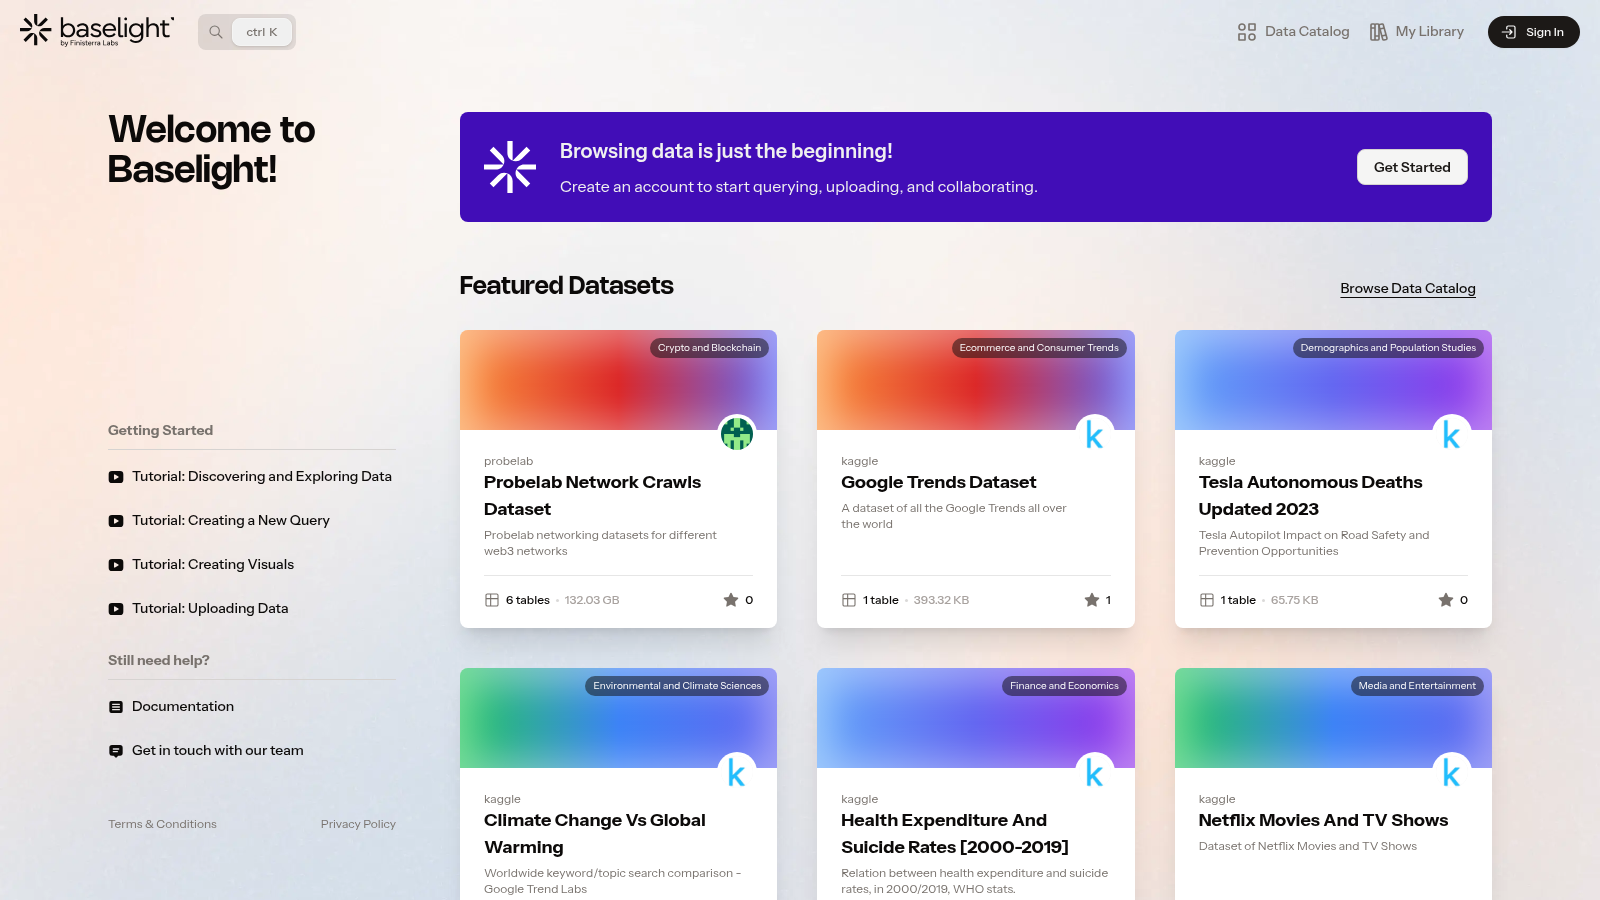Click the video icon for Creating a New Query
Image resolution: width=1600 pixels, height=900 pixels.
tap(116, 521)
